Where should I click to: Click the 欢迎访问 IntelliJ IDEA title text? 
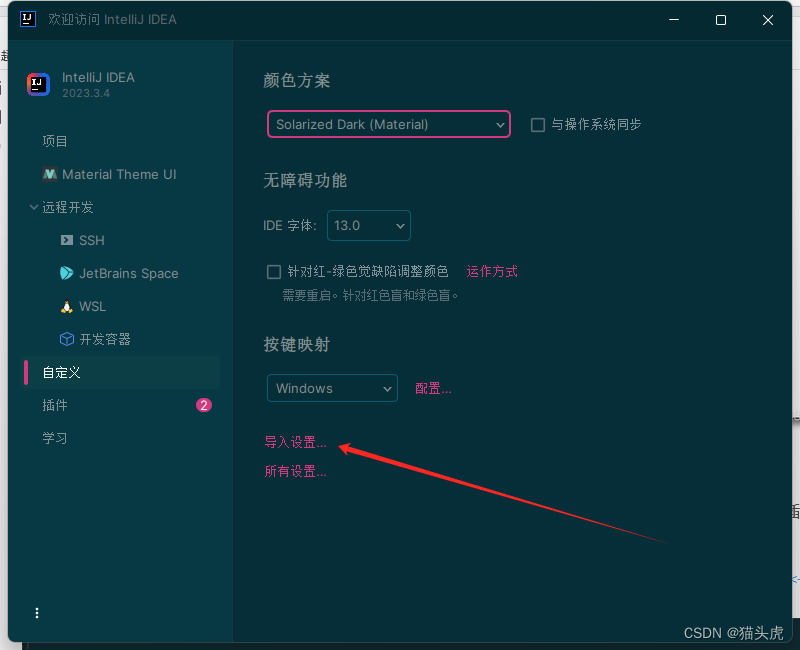coord(112,19)
